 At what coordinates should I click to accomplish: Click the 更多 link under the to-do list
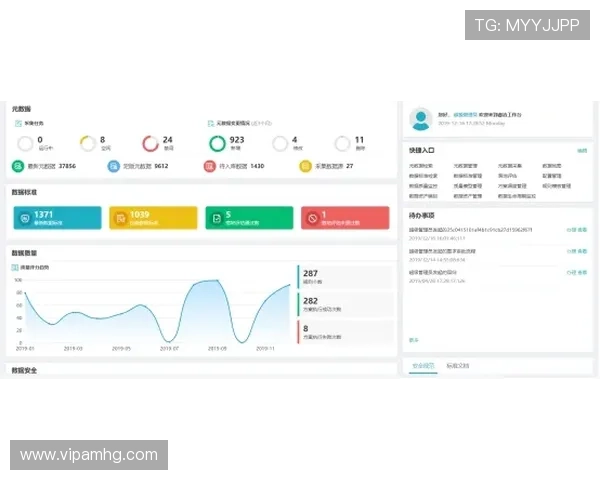[414, 340]
